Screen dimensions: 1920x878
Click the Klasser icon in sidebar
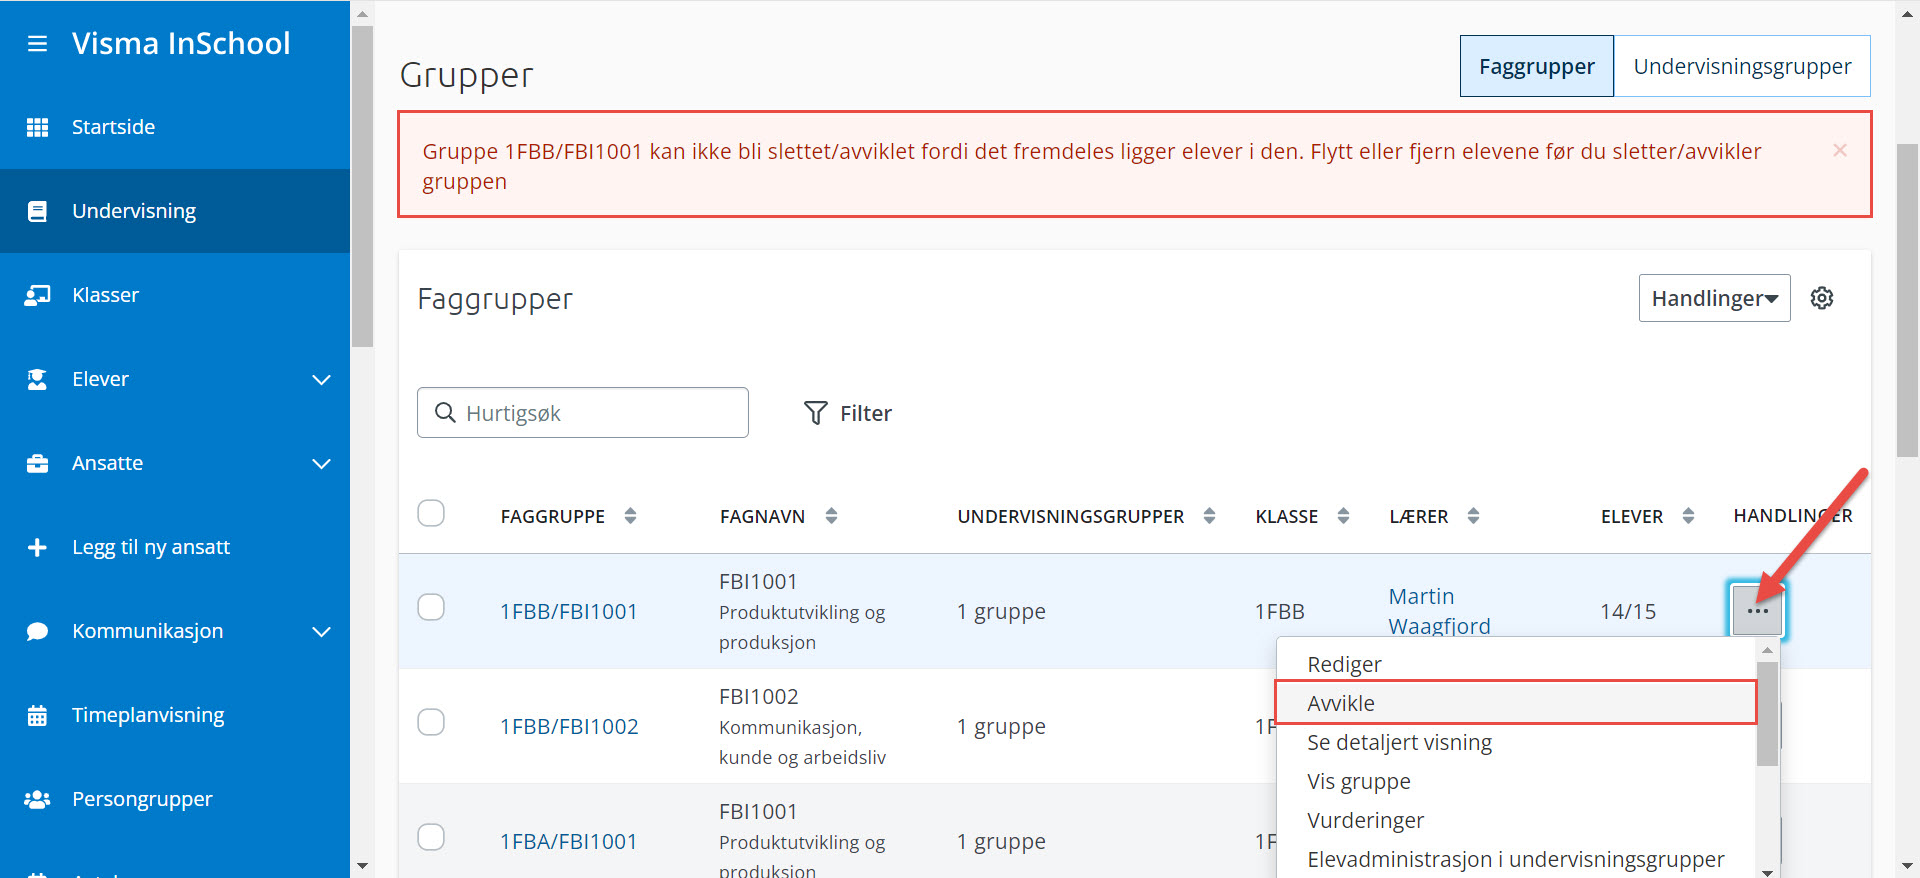click(37, 295)
